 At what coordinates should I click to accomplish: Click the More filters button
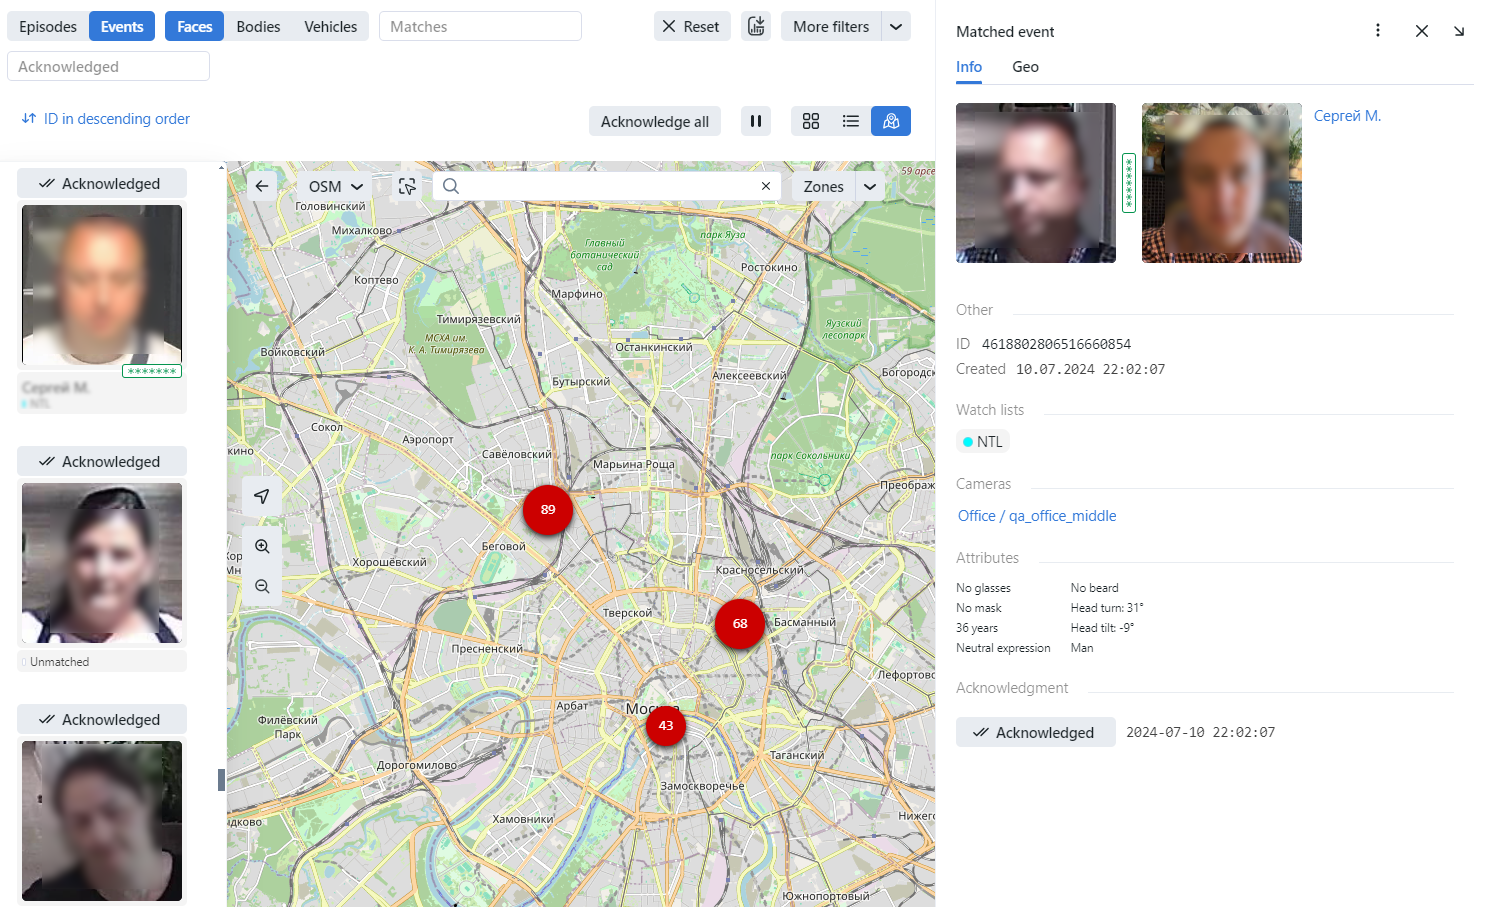click(x=831, y=26)
